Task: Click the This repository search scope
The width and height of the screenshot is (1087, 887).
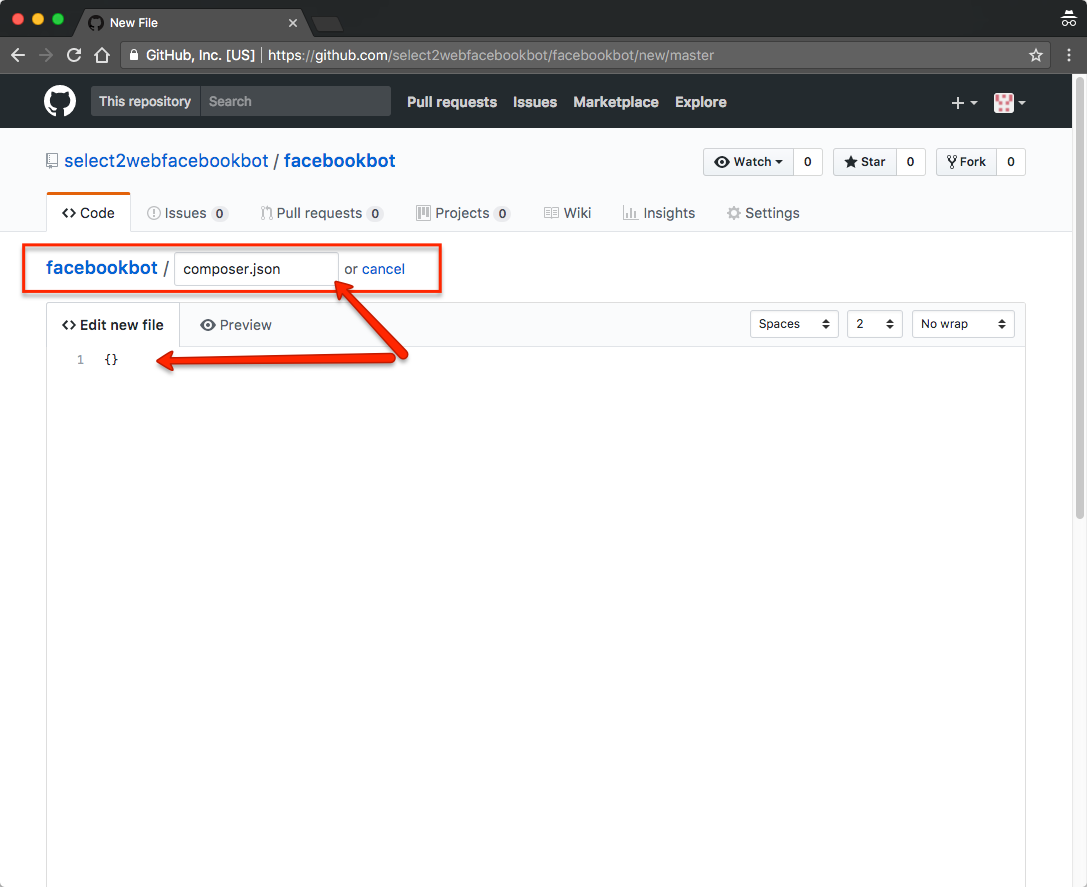Action: [x=145, y=101]
